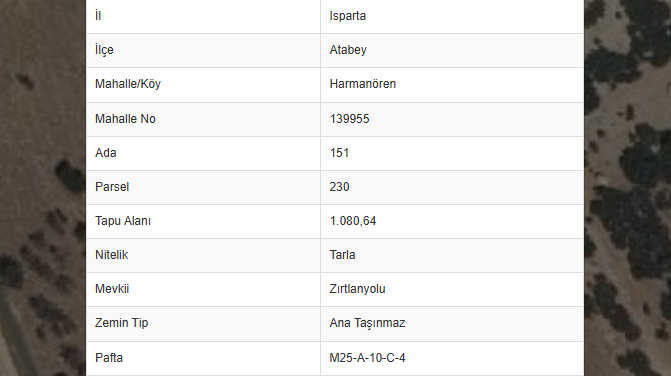Click the Parsel value 230
This screenshot has height=376, width=671.
coord(339,187)
